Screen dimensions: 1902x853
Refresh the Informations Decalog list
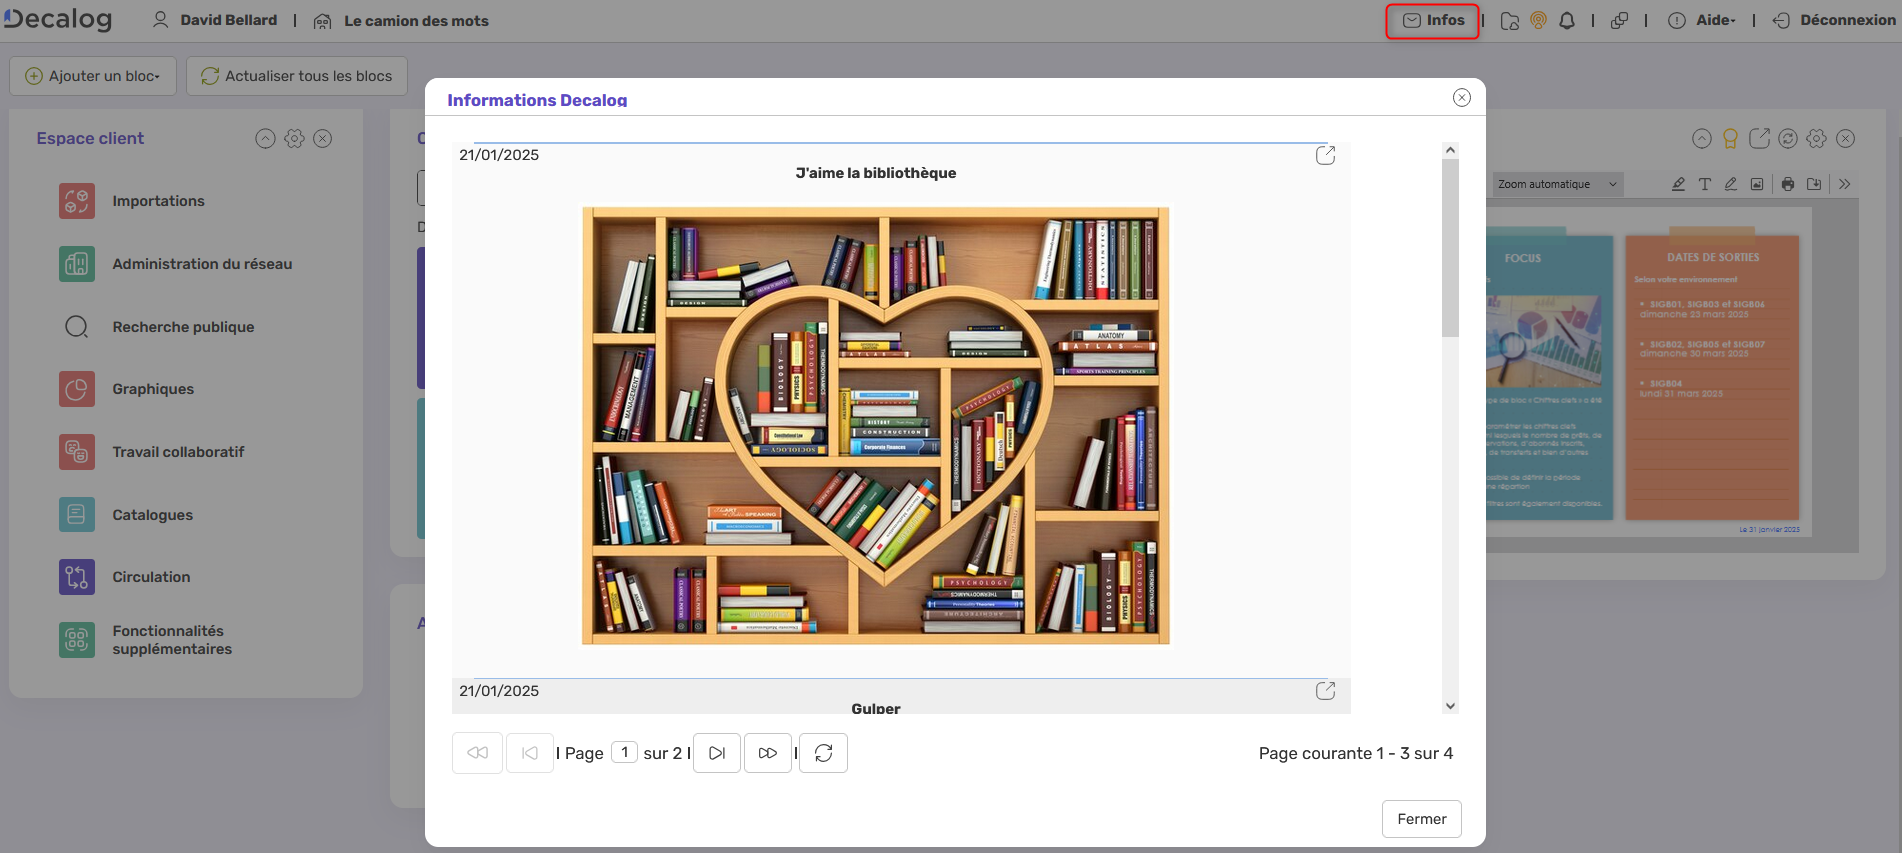pos(823,753)
